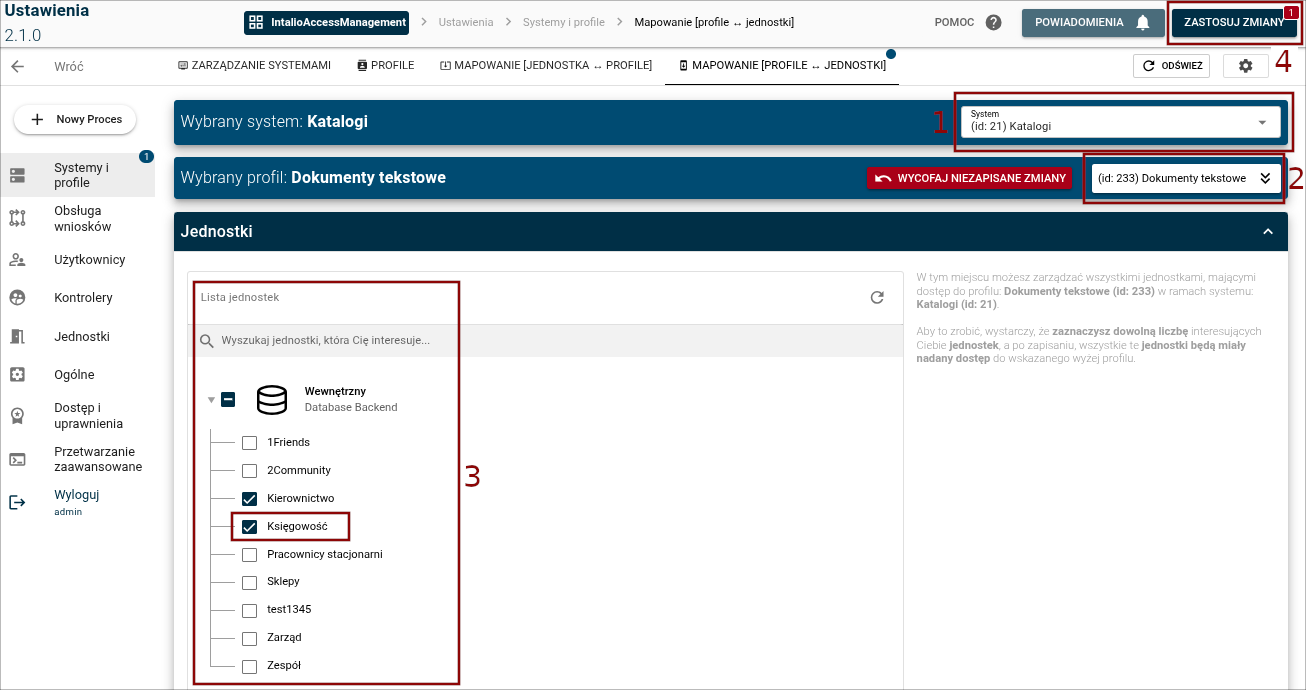Click the Kierownictwo label
Viewport: 1306px width, 690px height.
point(301,499)
